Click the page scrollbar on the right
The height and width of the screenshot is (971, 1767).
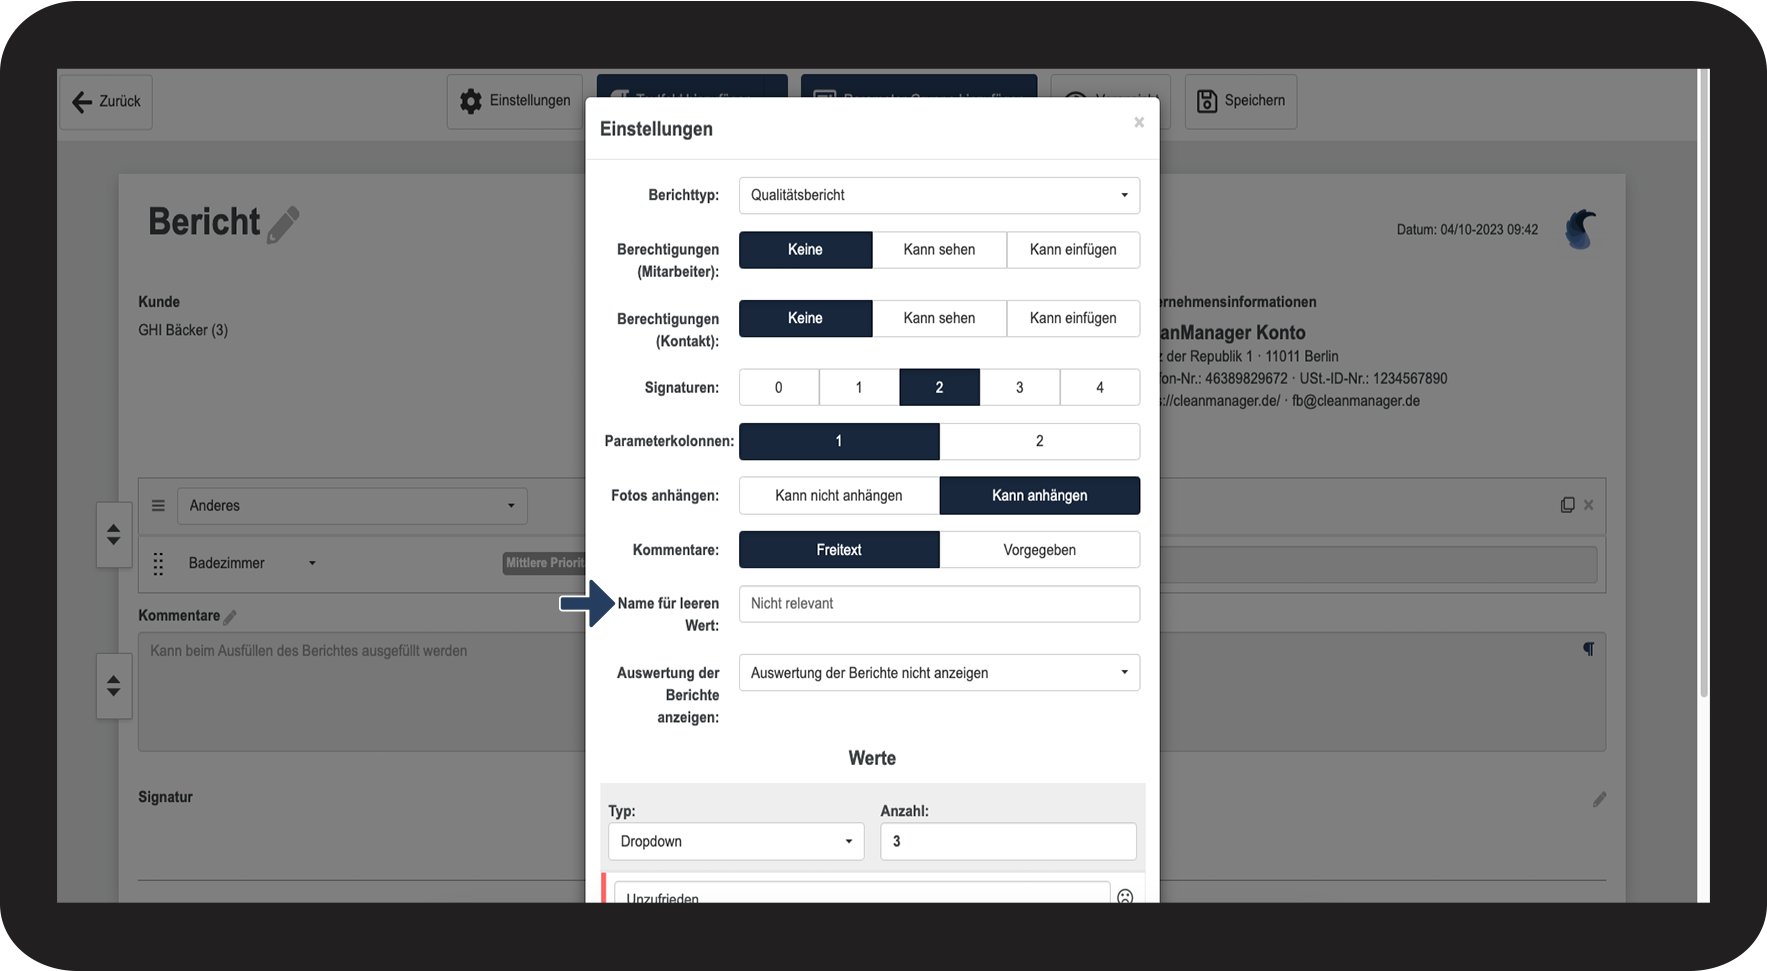(1703, 384)
